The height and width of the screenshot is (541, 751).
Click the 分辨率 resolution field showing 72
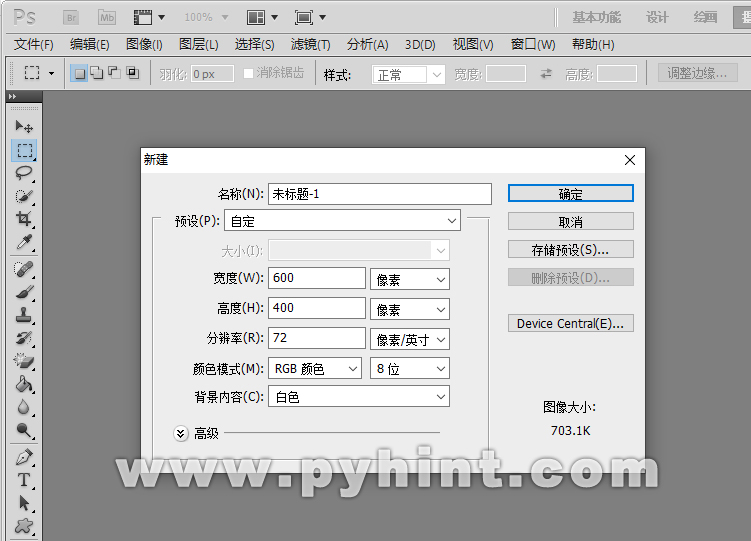(317, 338)
